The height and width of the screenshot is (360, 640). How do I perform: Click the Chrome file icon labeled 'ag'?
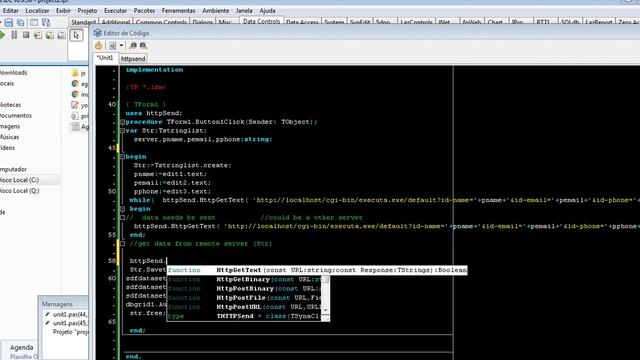pyautogui.click(x=75, y=83)
